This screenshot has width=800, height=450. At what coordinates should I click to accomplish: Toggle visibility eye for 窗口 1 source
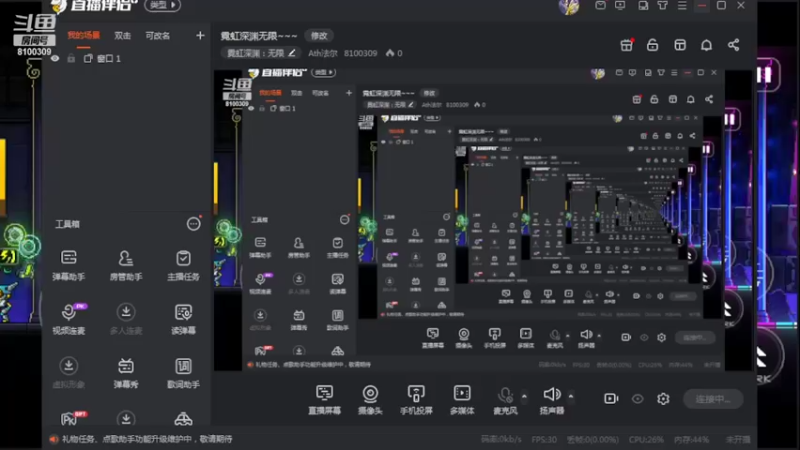click(x=55, y=59)
